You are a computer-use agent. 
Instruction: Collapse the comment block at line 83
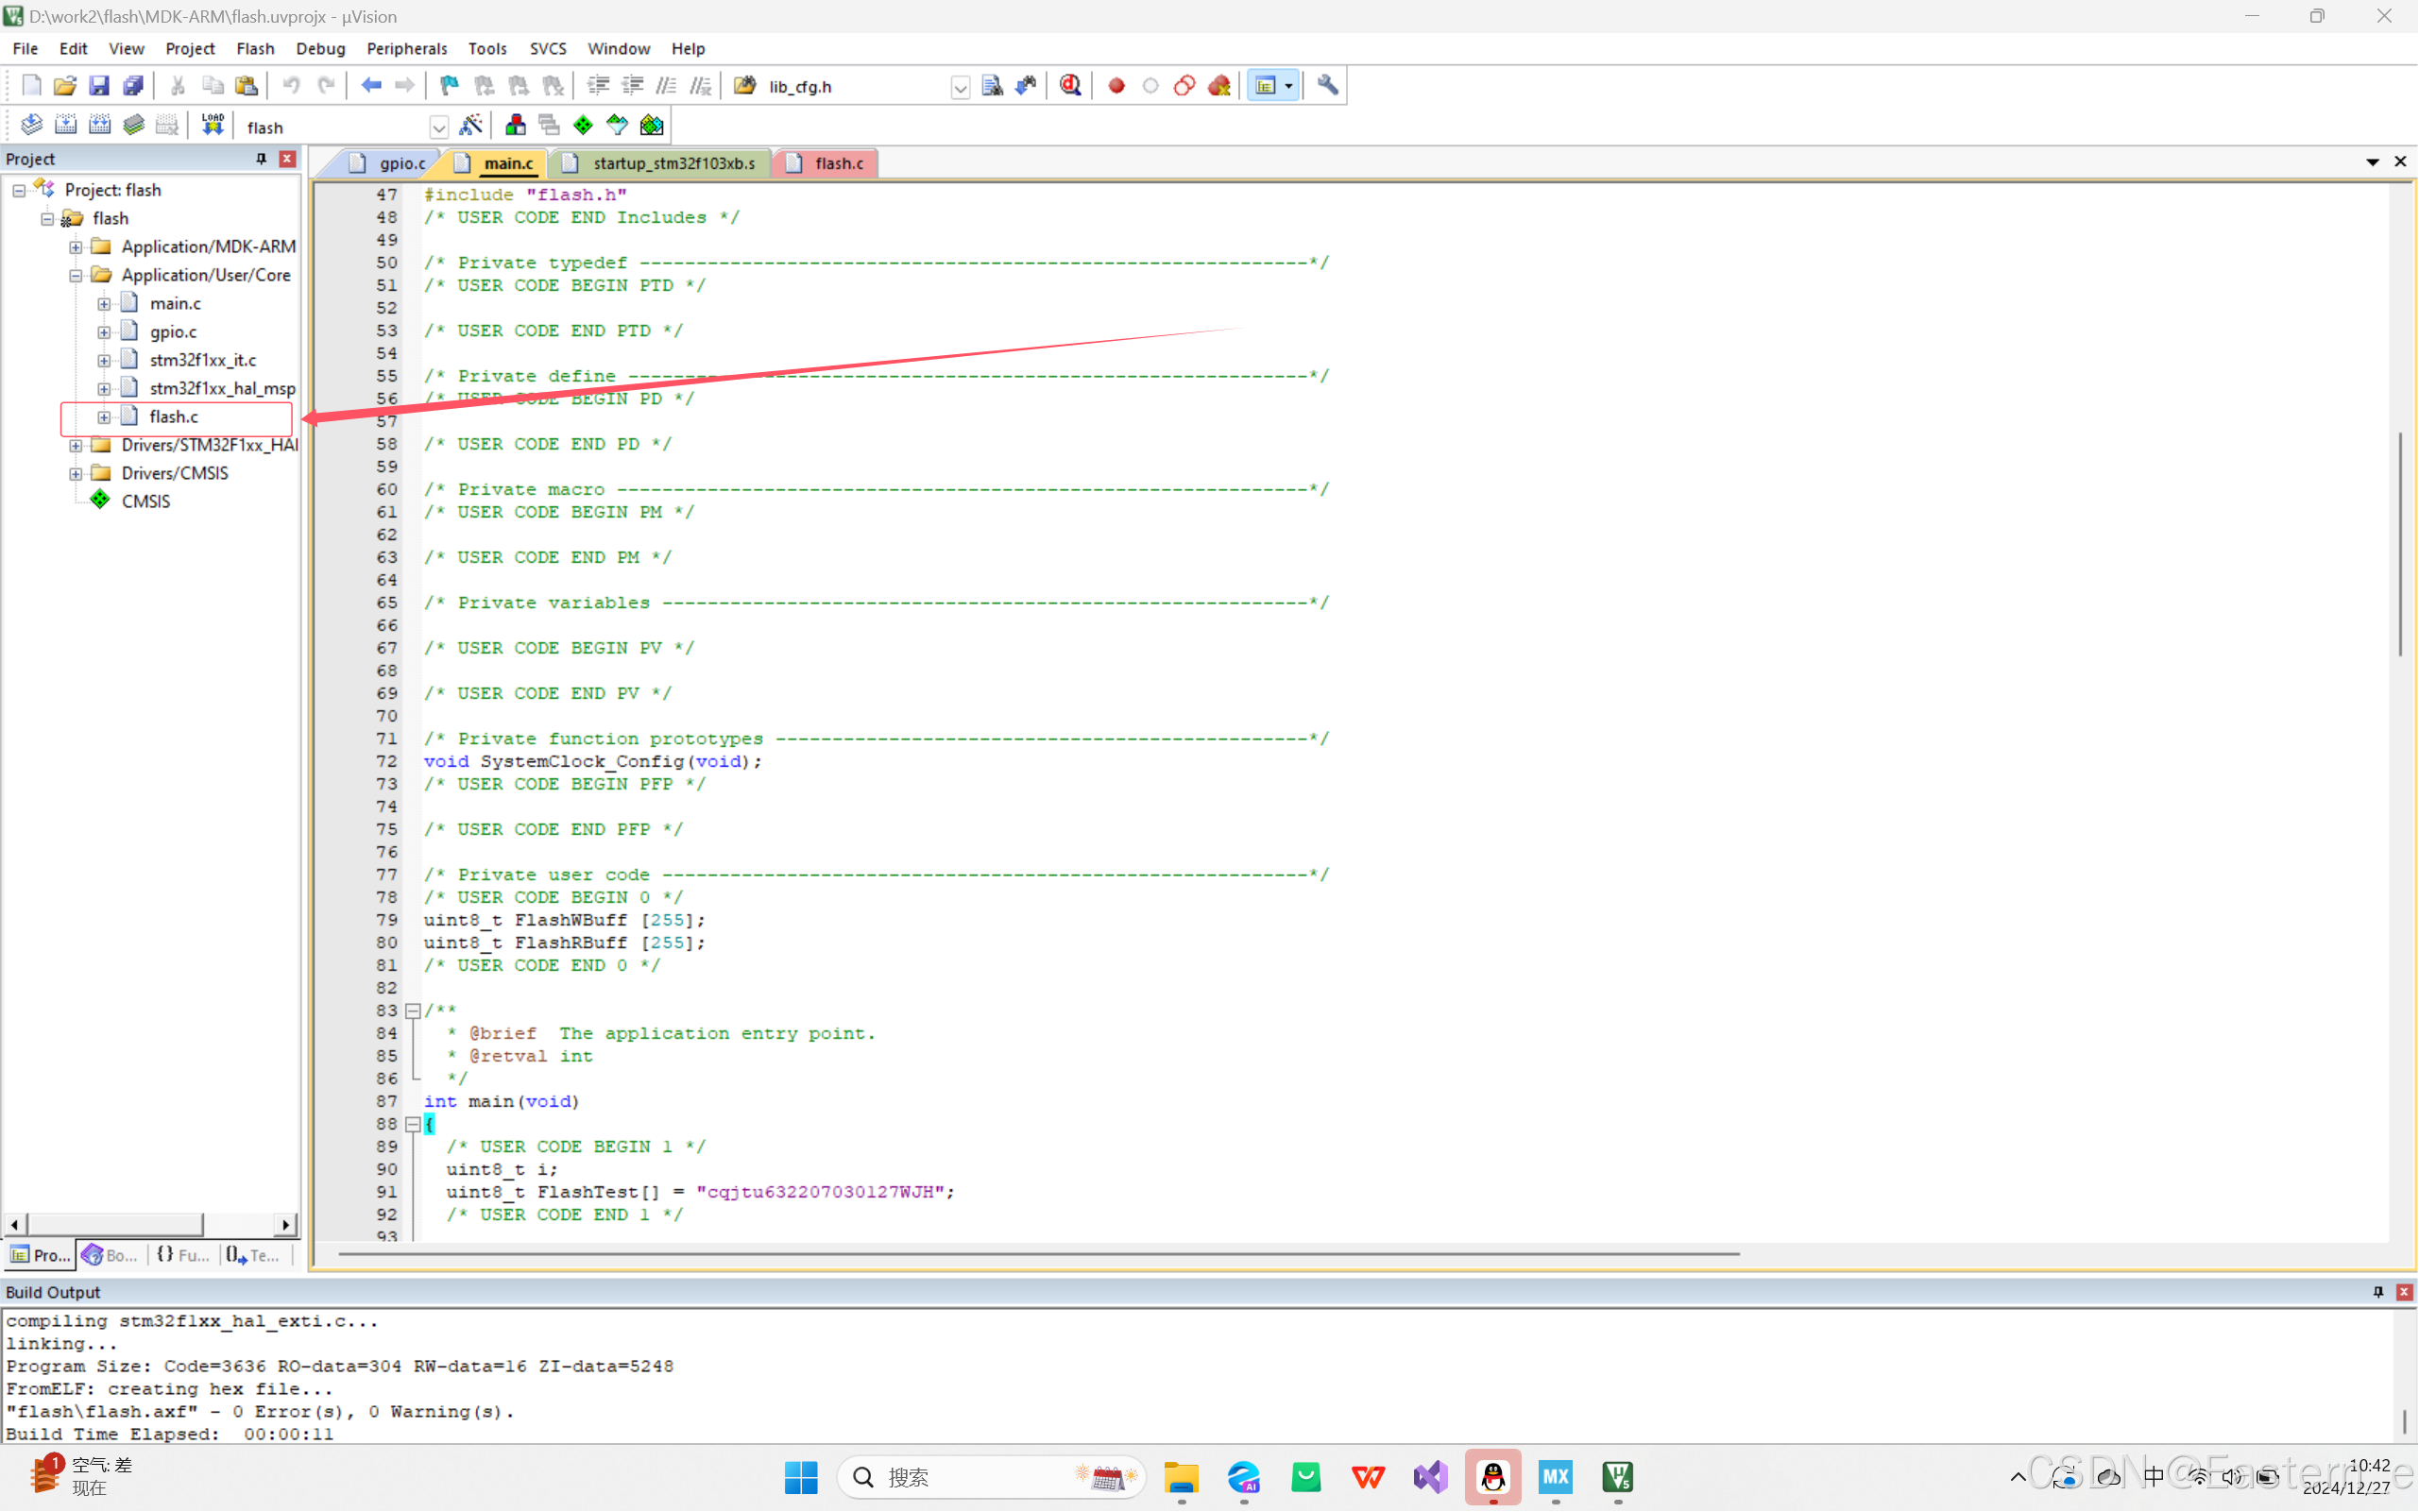[412, 1011]
